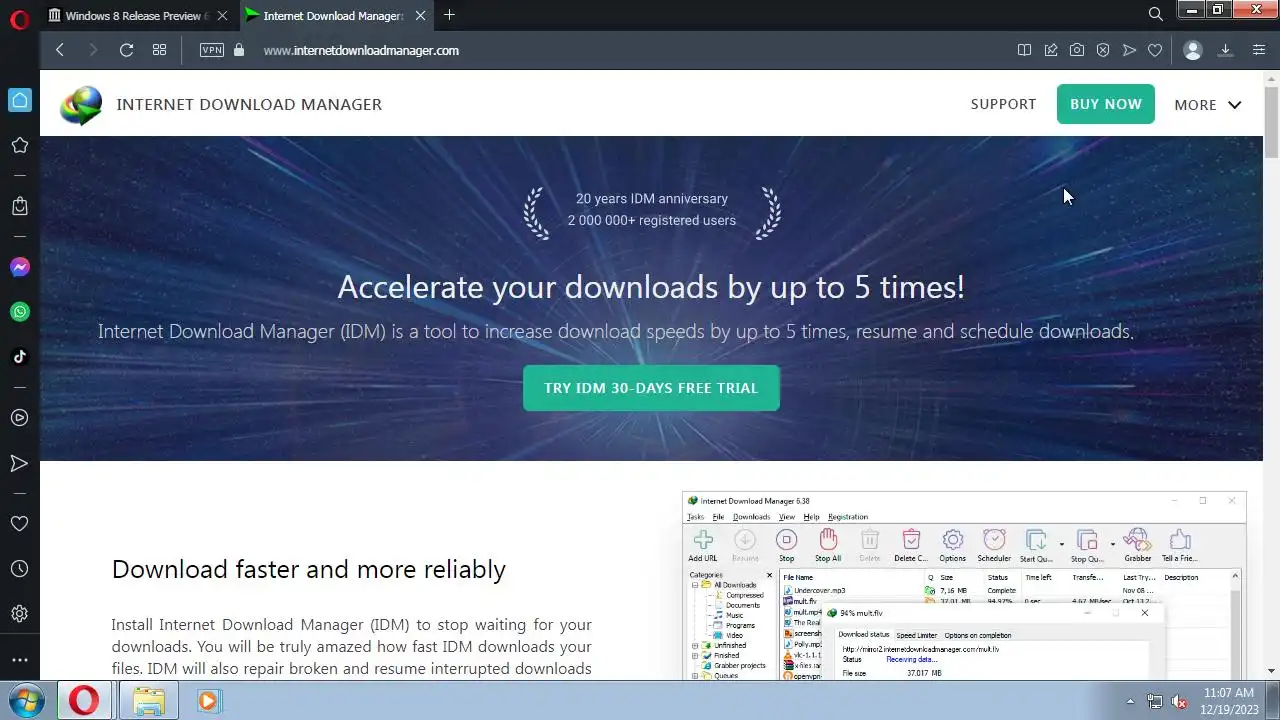Open sidebar shopping bag icon

pyautogui.click(x=19, y=206)
